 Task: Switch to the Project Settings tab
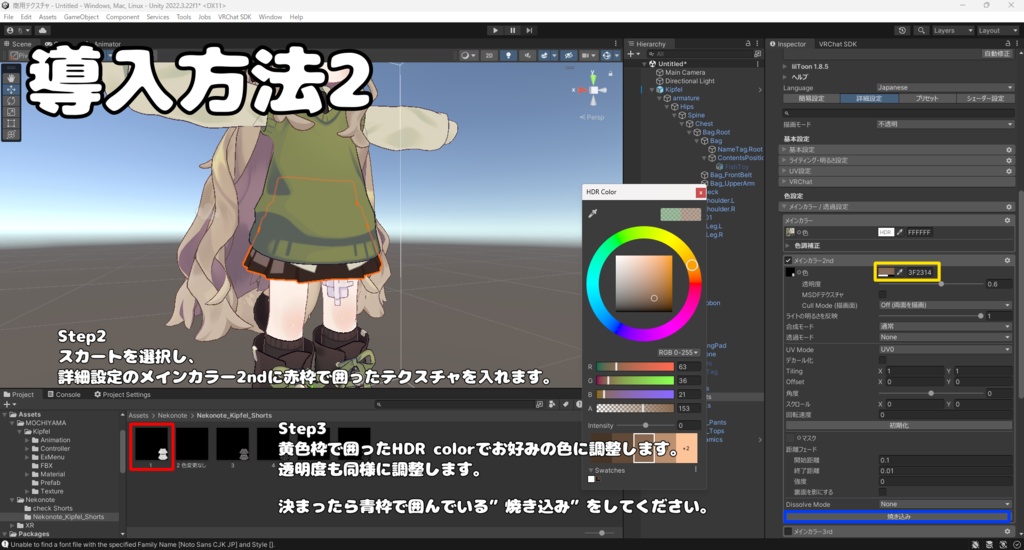coord(122,395)
